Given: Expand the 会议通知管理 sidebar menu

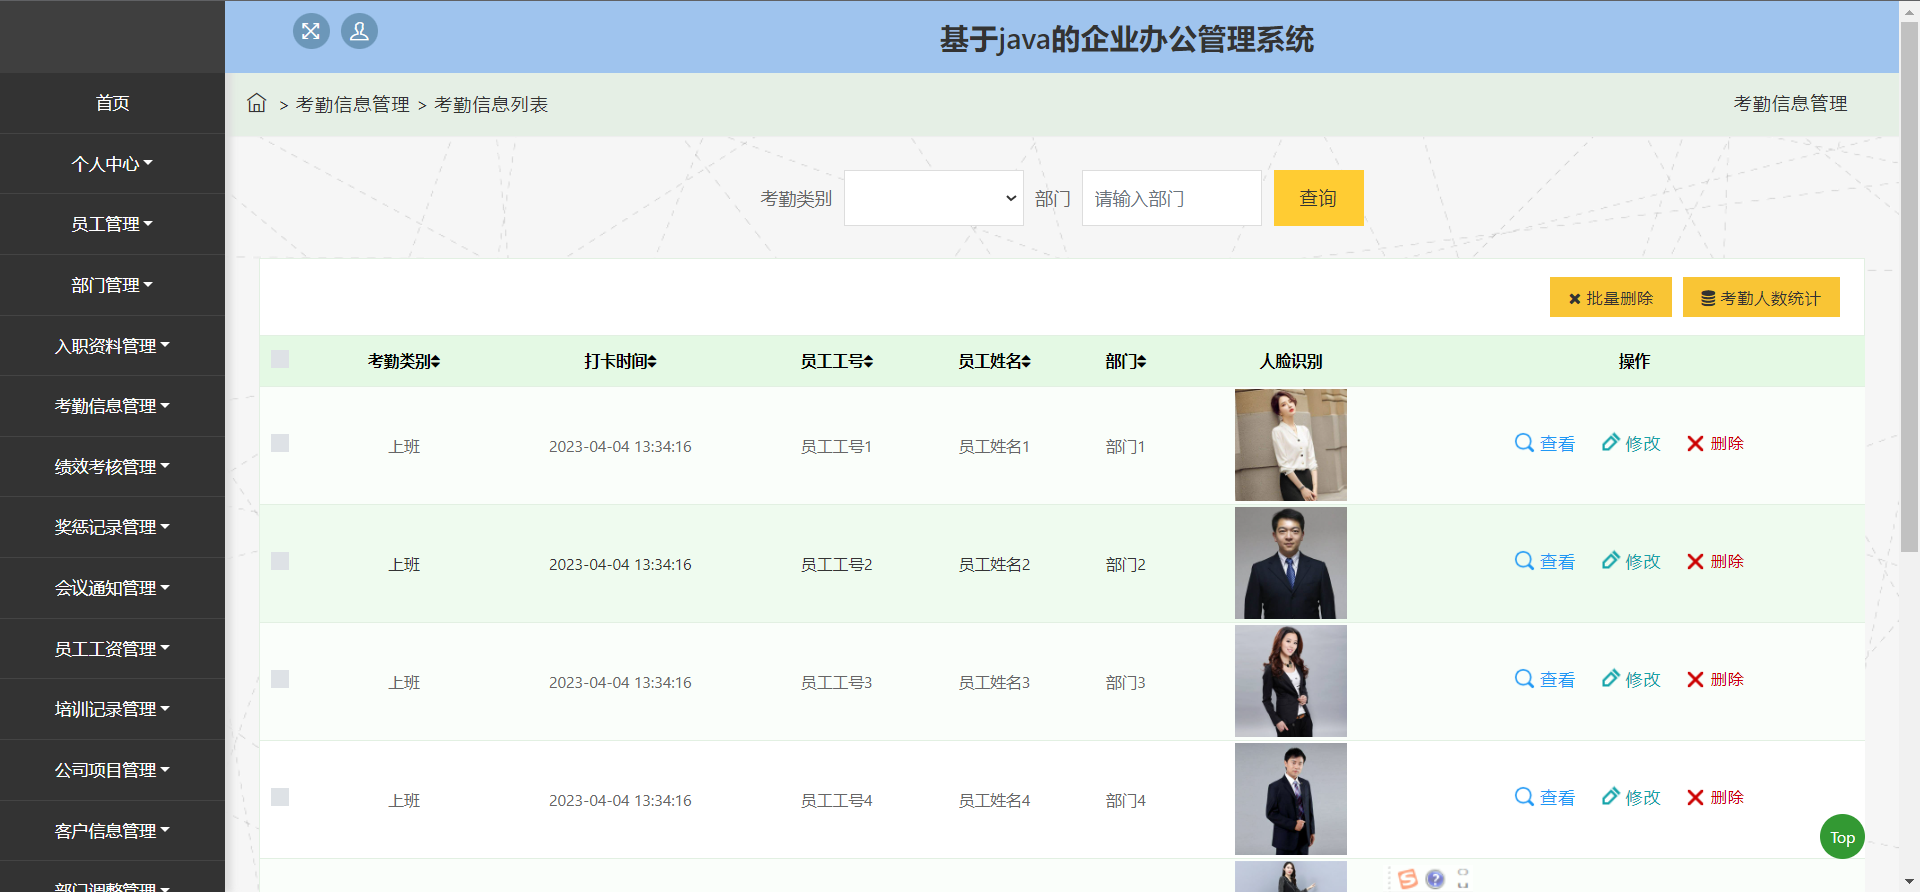Looking at the screenshot, I should (112, 588).
